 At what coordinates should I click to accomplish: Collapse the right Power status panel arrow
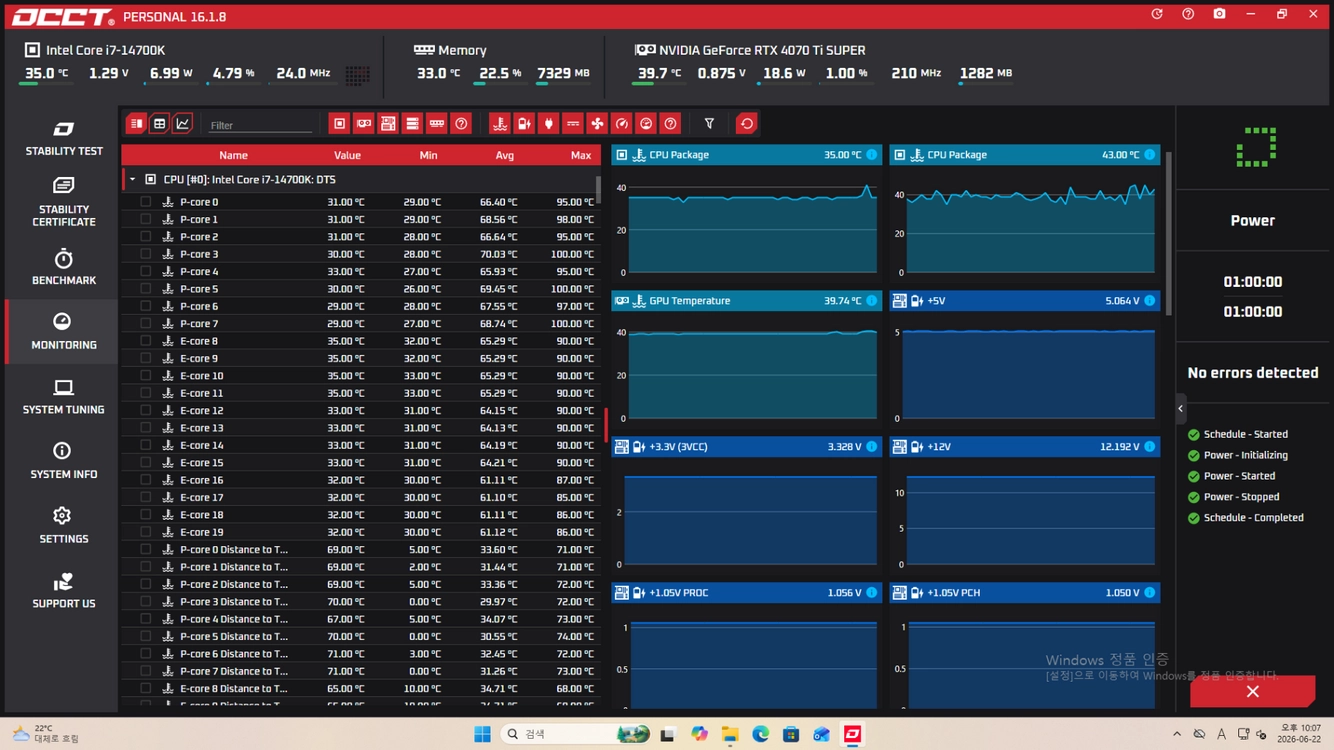(x=1181, y=408)
